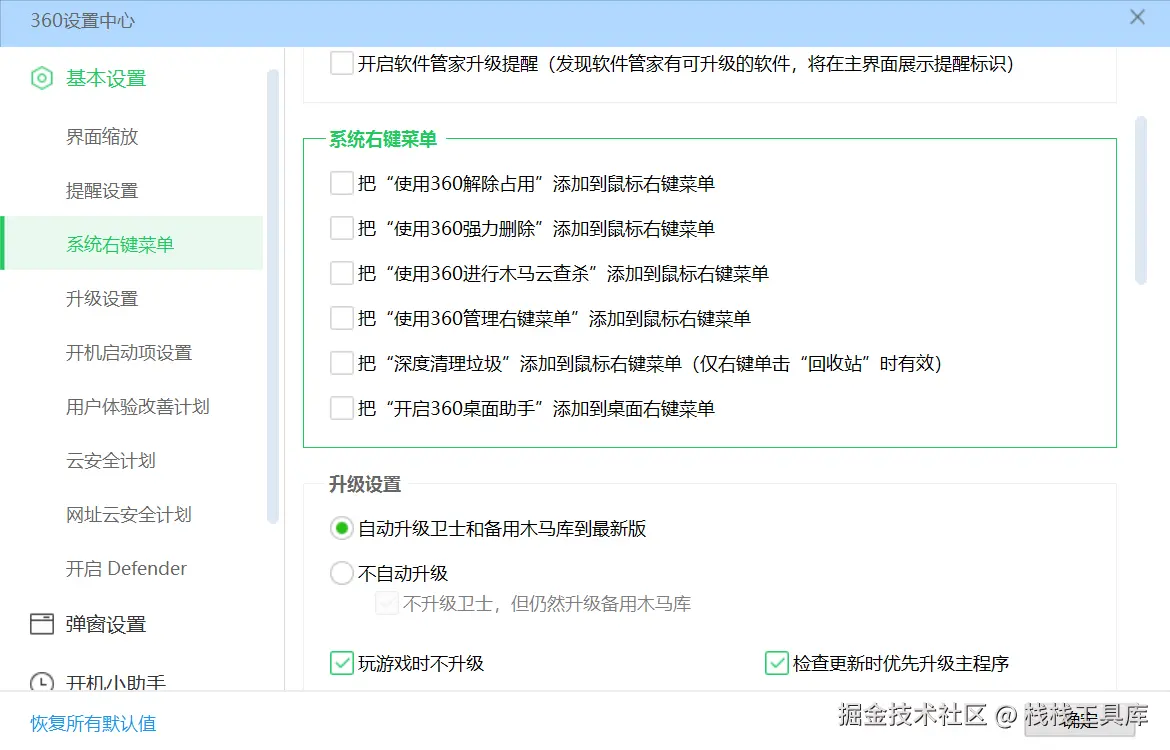Click the 升级设置 section heading
The height and width of the screenshot is (750, 1170).
click(366, 484)
